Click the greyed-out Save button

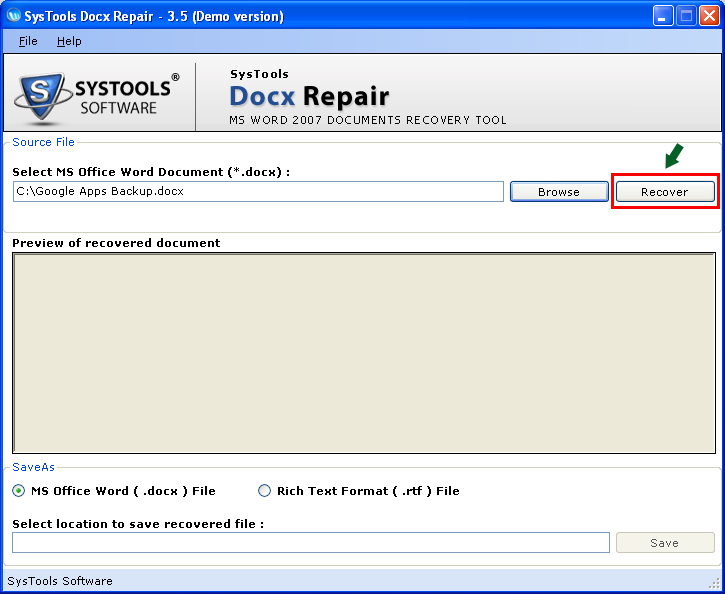[664, 543]
